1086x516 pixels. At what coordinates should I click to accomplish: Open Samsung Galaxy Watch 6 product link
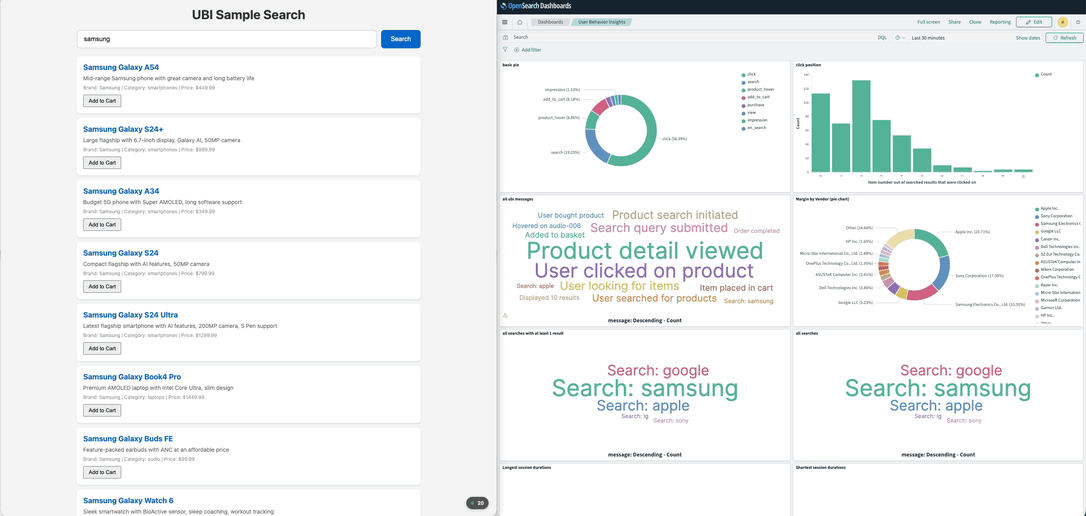(128, 500)
